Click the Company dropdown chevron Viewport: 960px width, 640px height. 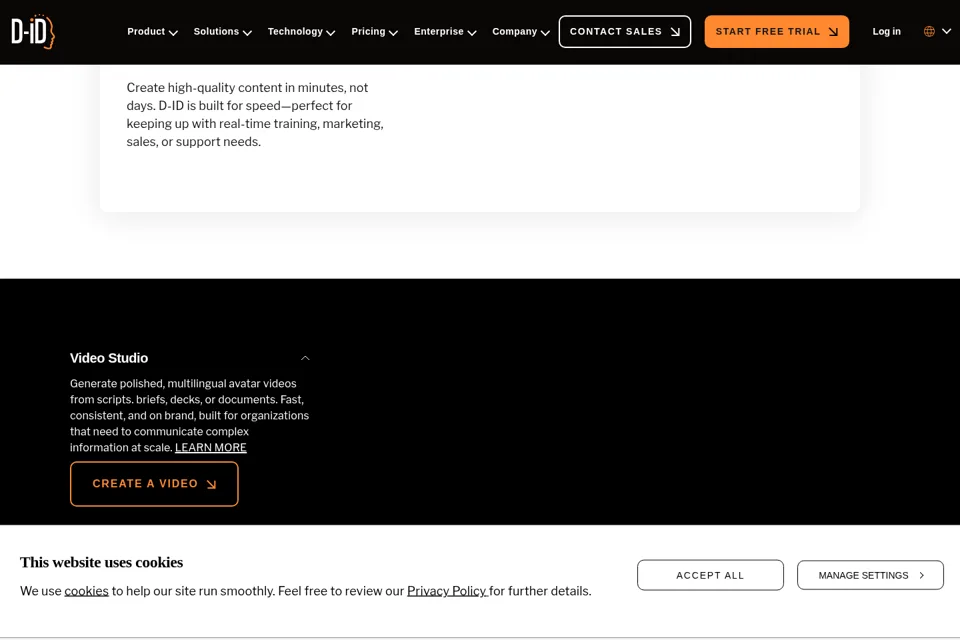pyautogui.click(x=545, y=32)
